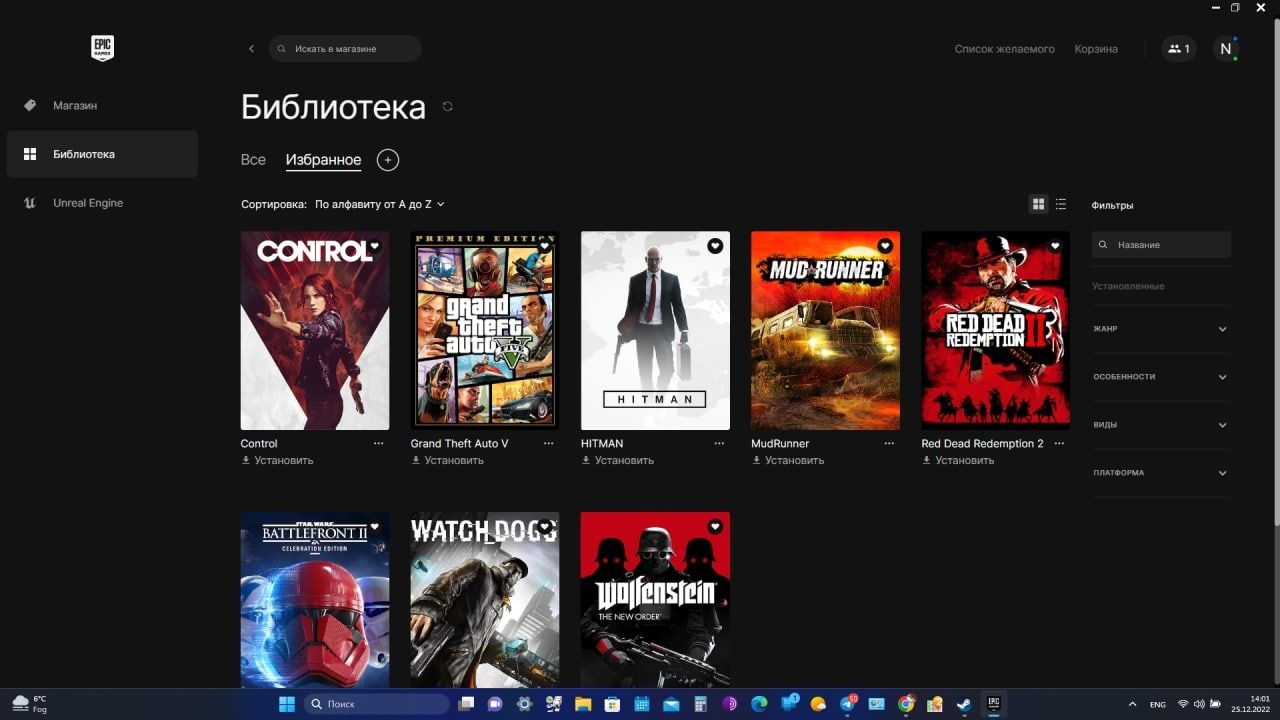This screenshot has height=720, width=1280.
Task: Install Red Dead Redemption 2
Action: point(958,460)
